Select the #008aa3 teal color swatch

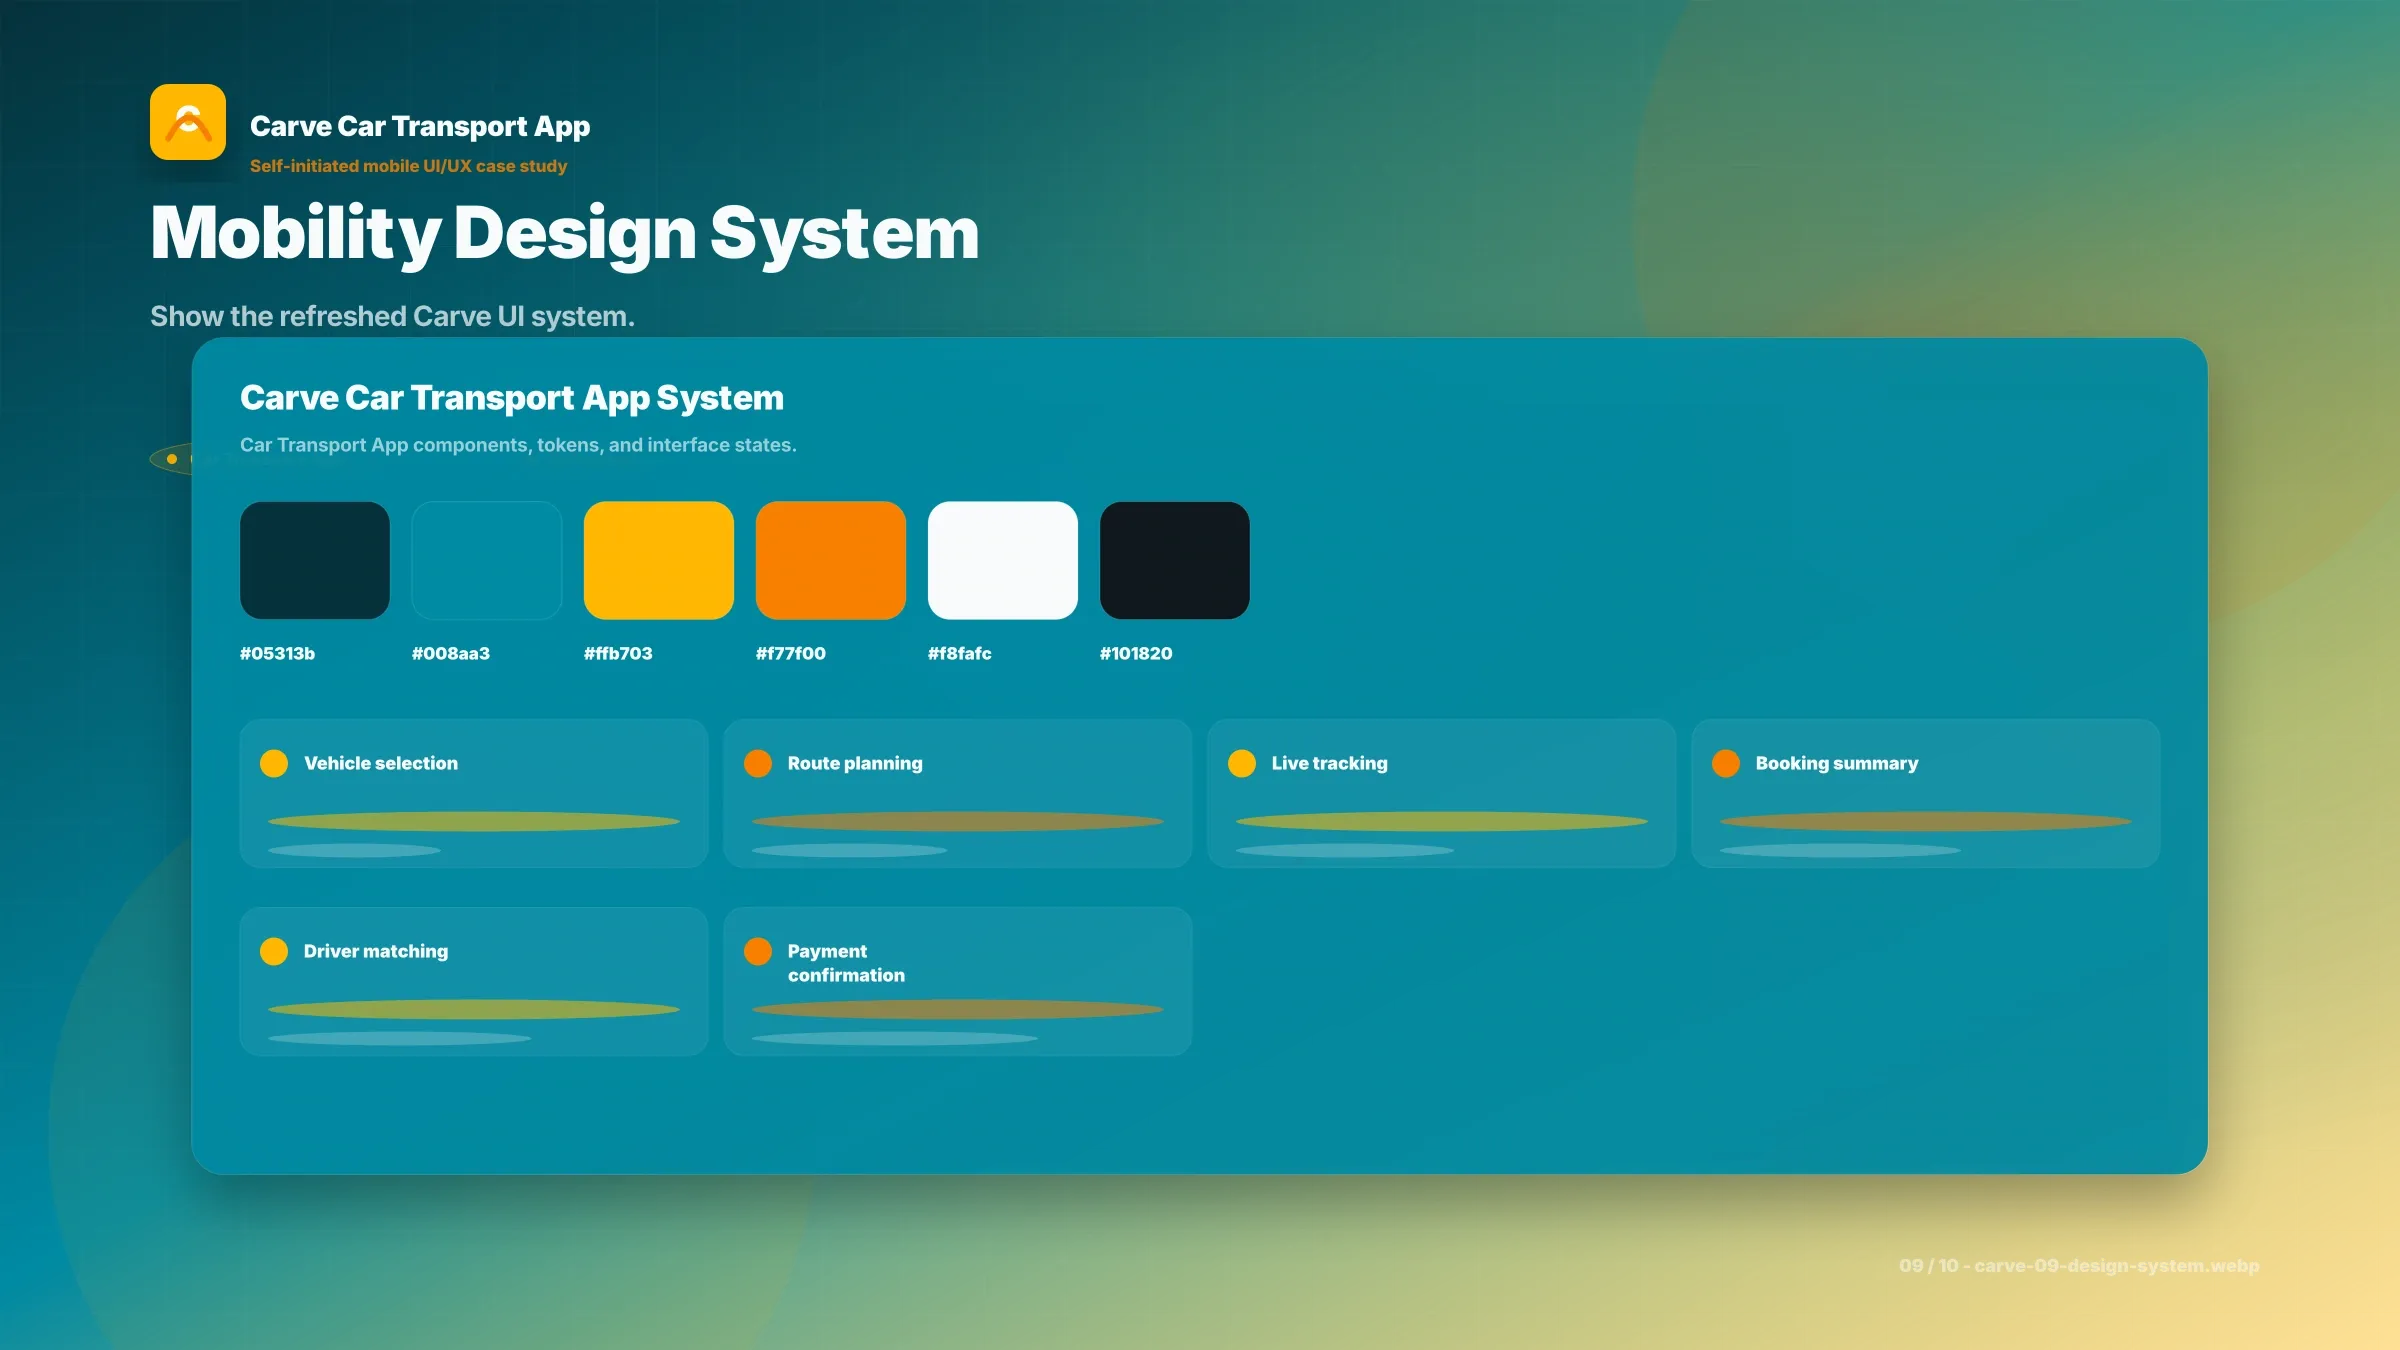pyautogui.click(x=487, y=560)
